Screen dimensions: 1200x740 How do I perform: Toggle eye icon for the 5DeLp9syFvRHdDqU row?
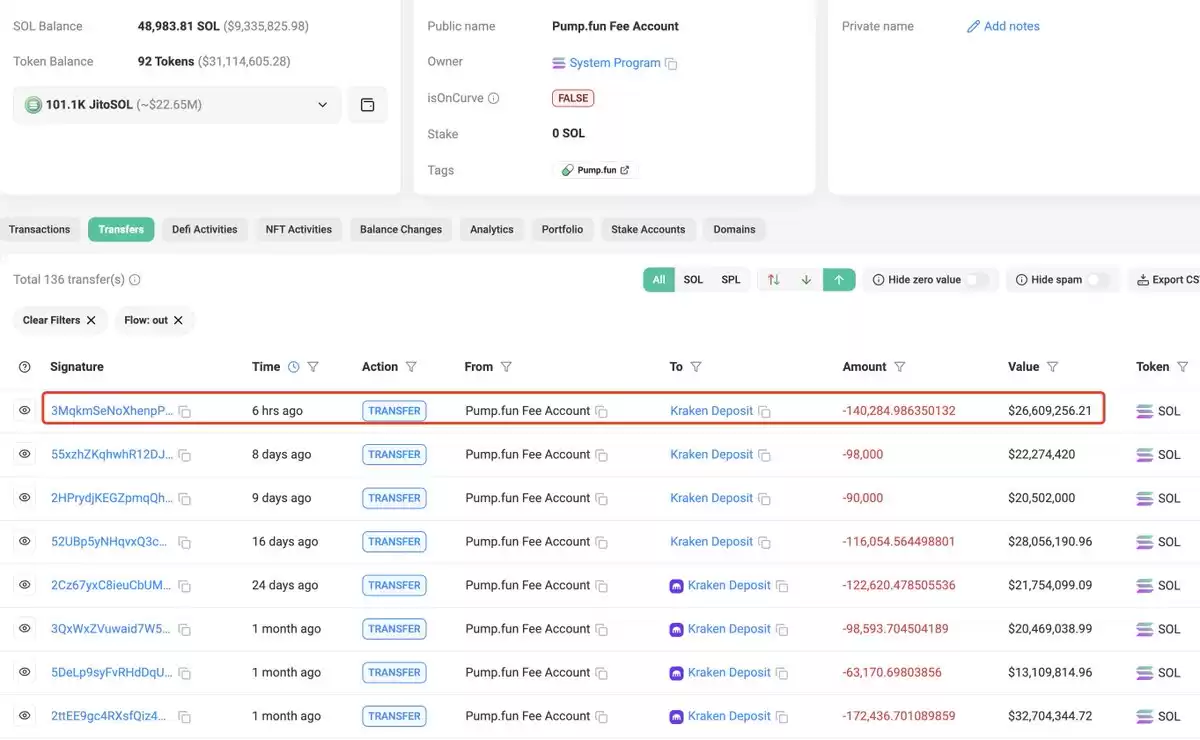[25, 672]
